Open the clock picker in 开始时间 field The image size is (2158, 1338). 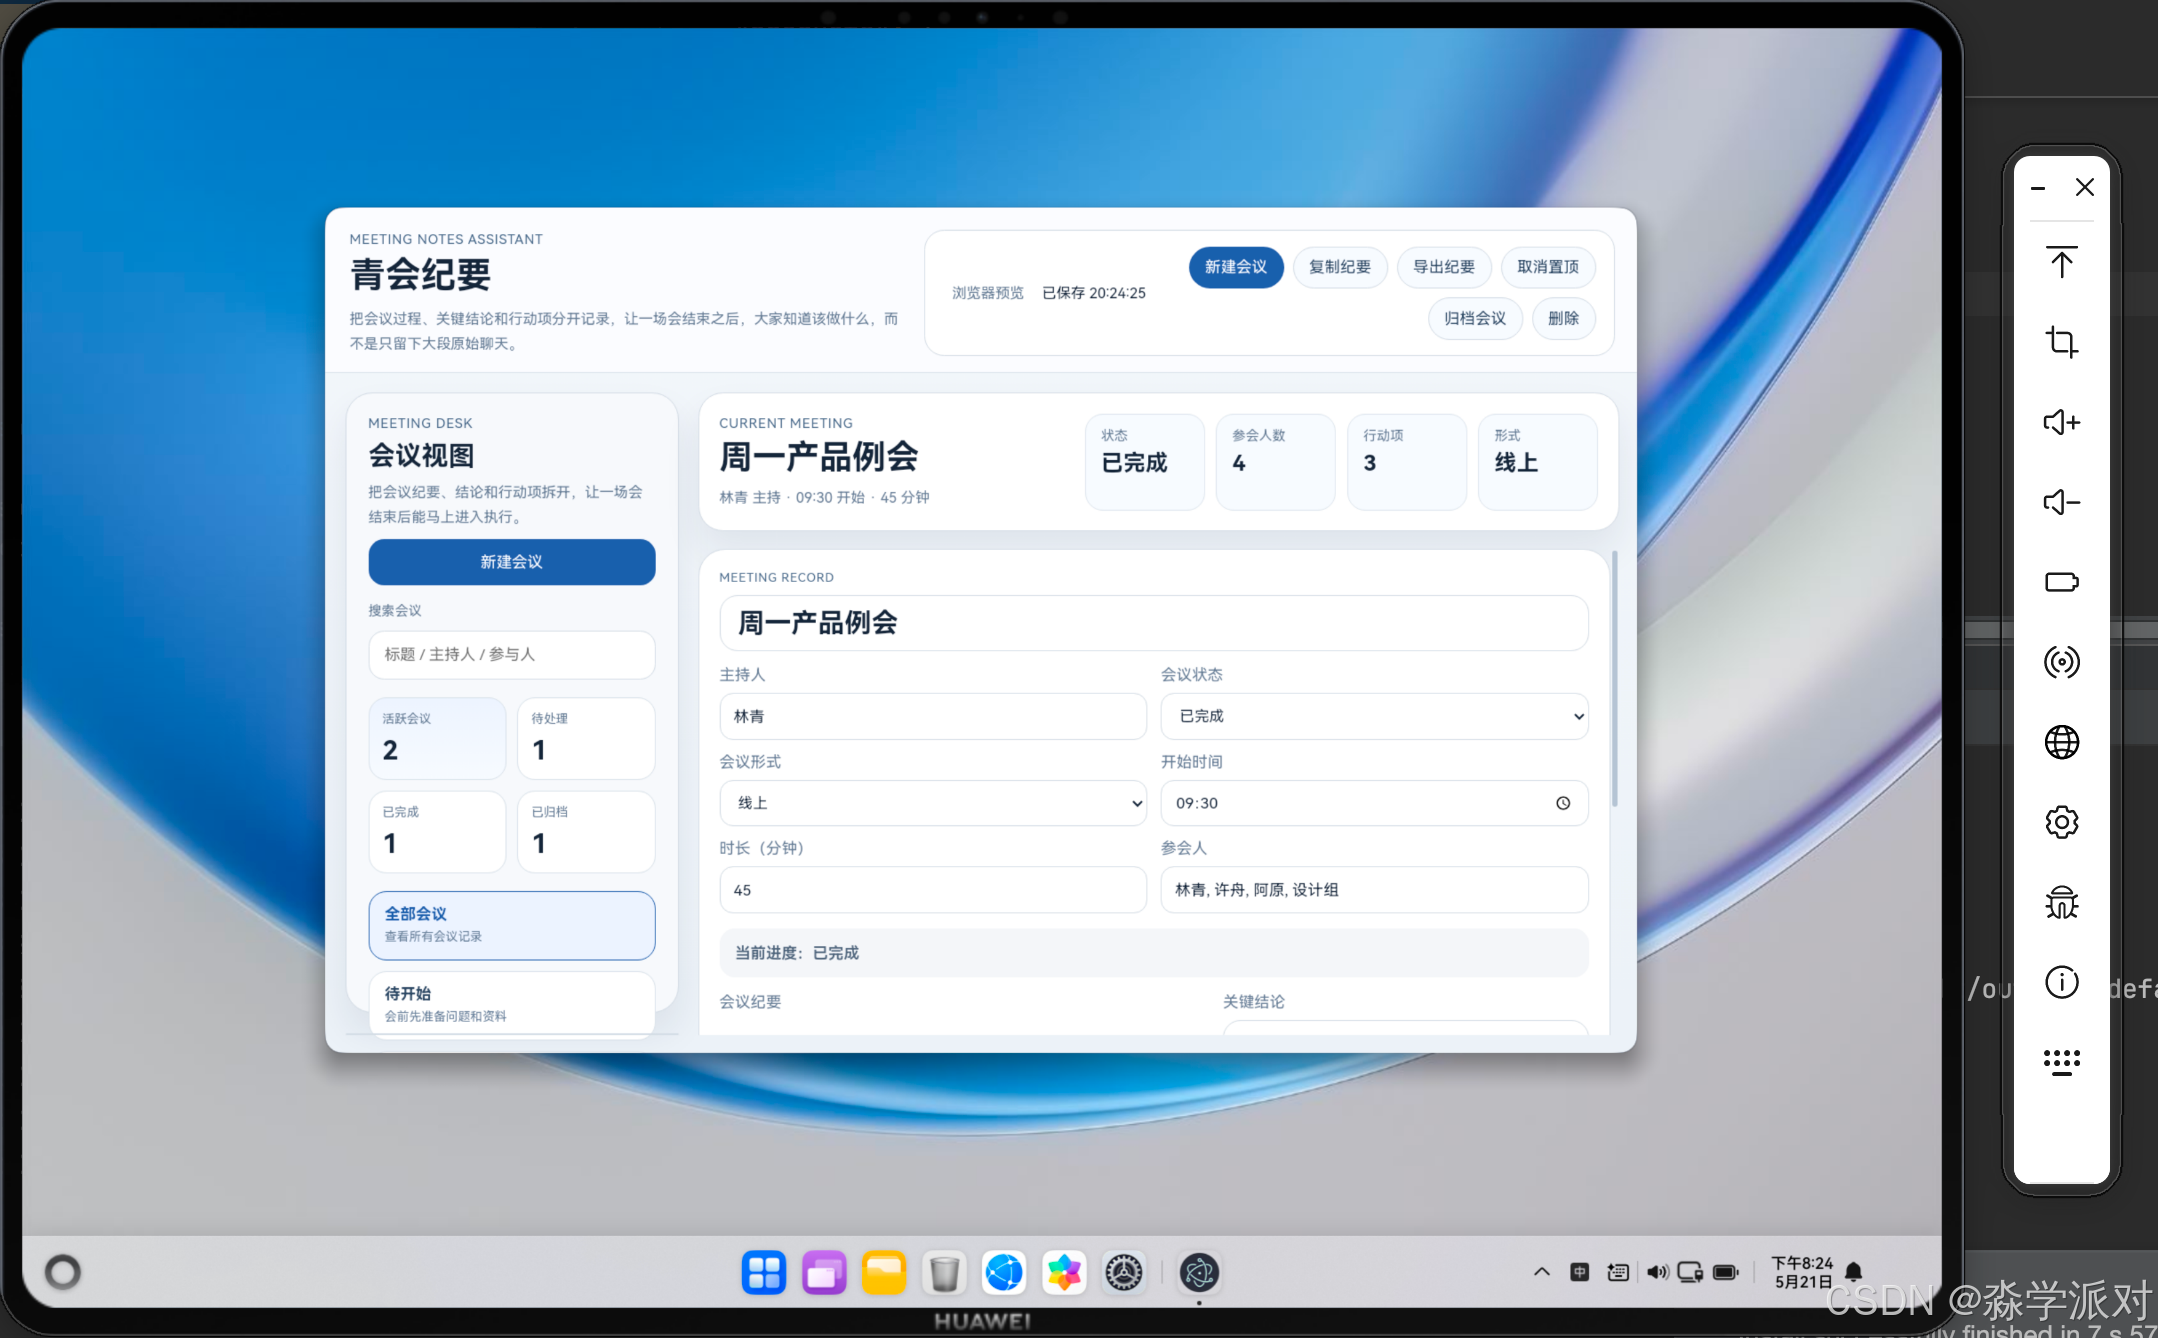(1563, 803)
